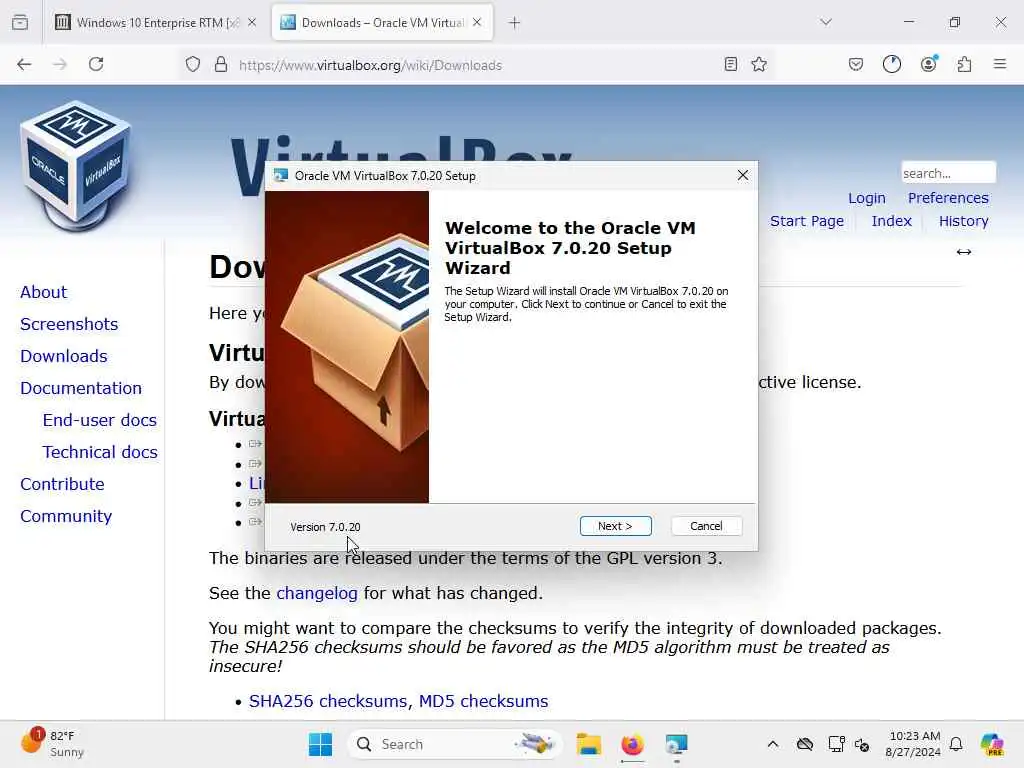The width and height of the screenshot is (1024, 768).
Task: Open the Firefox account icon
Action: point(928,64)
